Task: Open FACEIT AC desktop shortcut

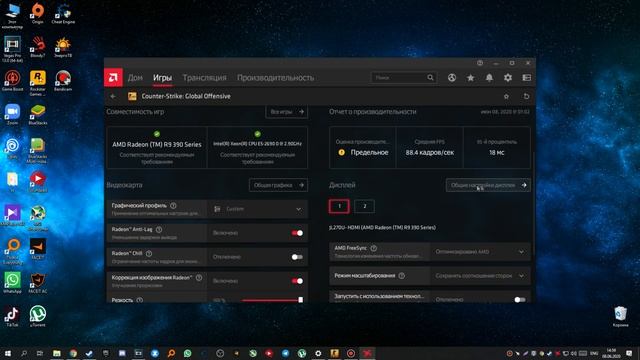Action: pos(38,282)
